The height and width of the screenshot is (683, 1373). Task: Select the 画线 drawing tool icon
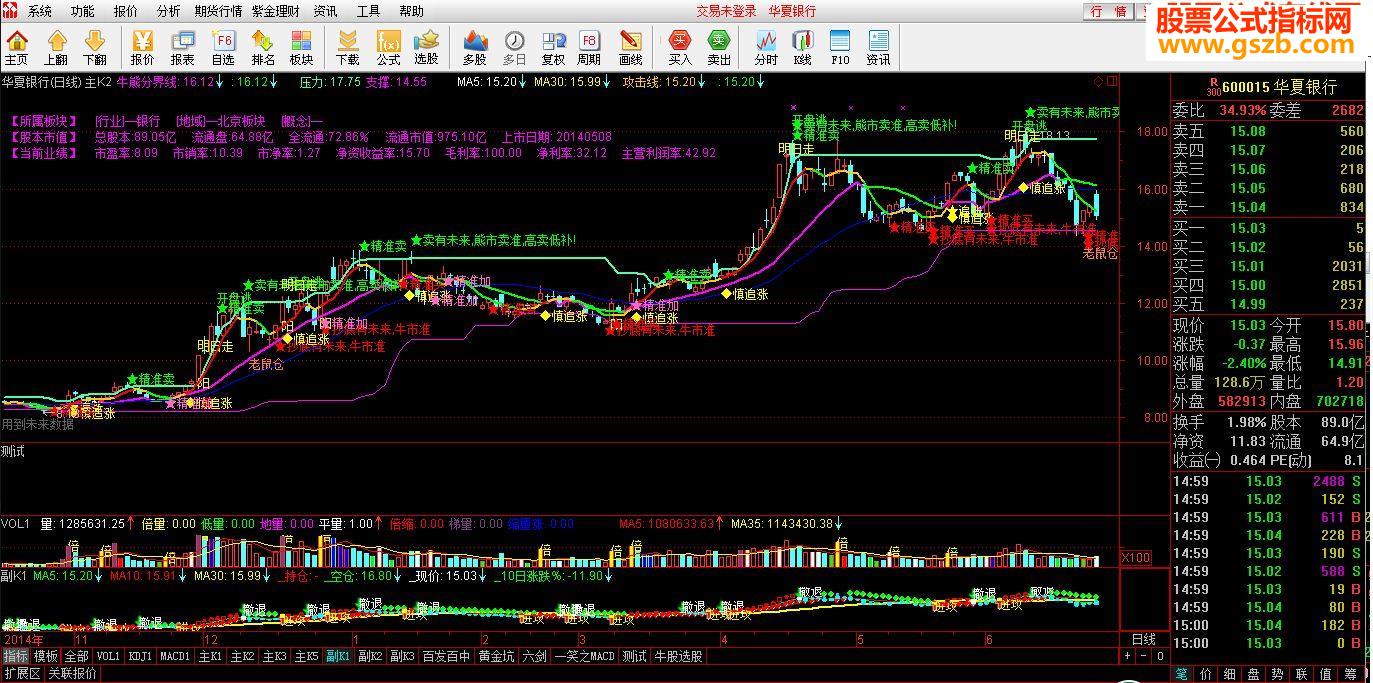pos(631,47)
